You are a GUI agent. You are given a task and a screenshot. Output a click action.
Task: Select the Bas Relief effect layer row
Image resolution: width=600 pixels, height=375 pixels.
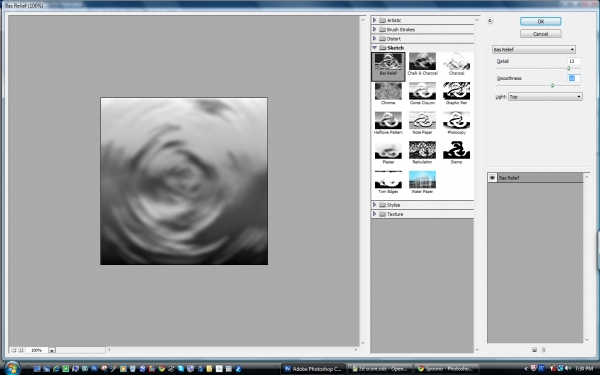coord(535,178)
